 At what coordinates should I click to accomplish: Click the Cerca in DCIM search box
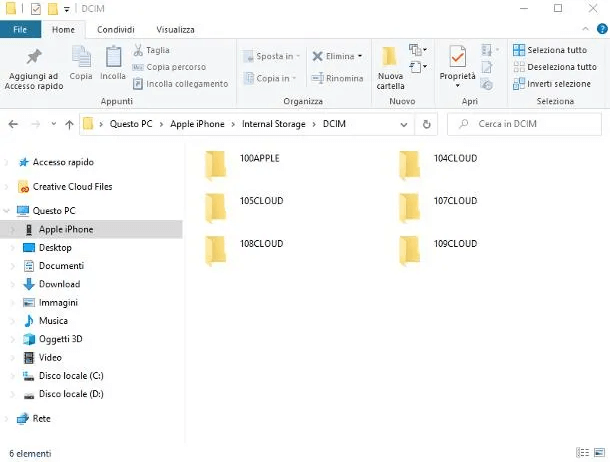(530, 124)
